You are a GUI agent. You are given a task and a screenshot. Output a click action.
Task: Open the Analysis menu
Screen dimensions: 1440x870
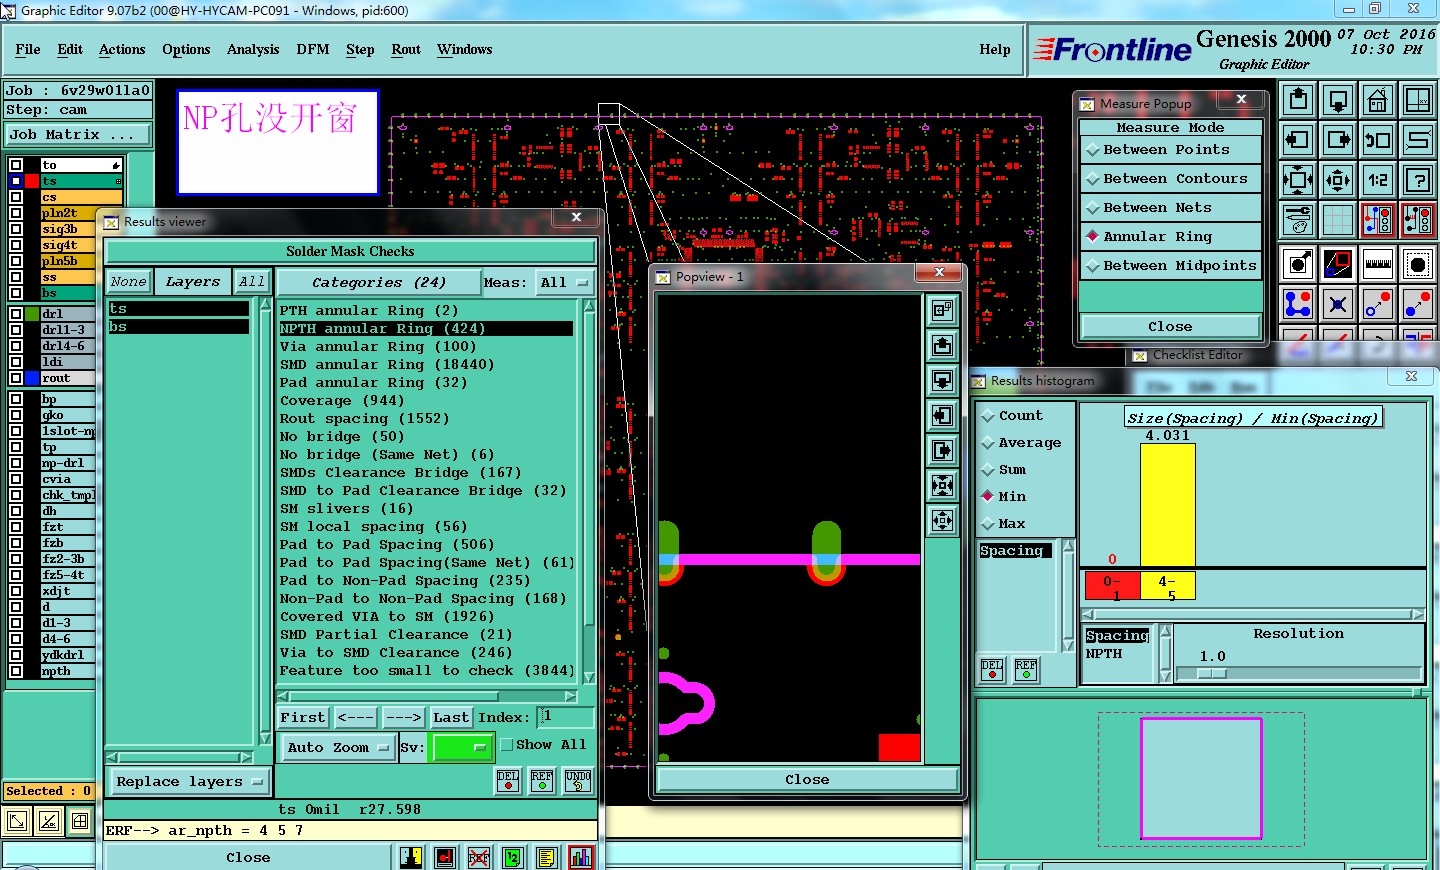click(252, 50)
